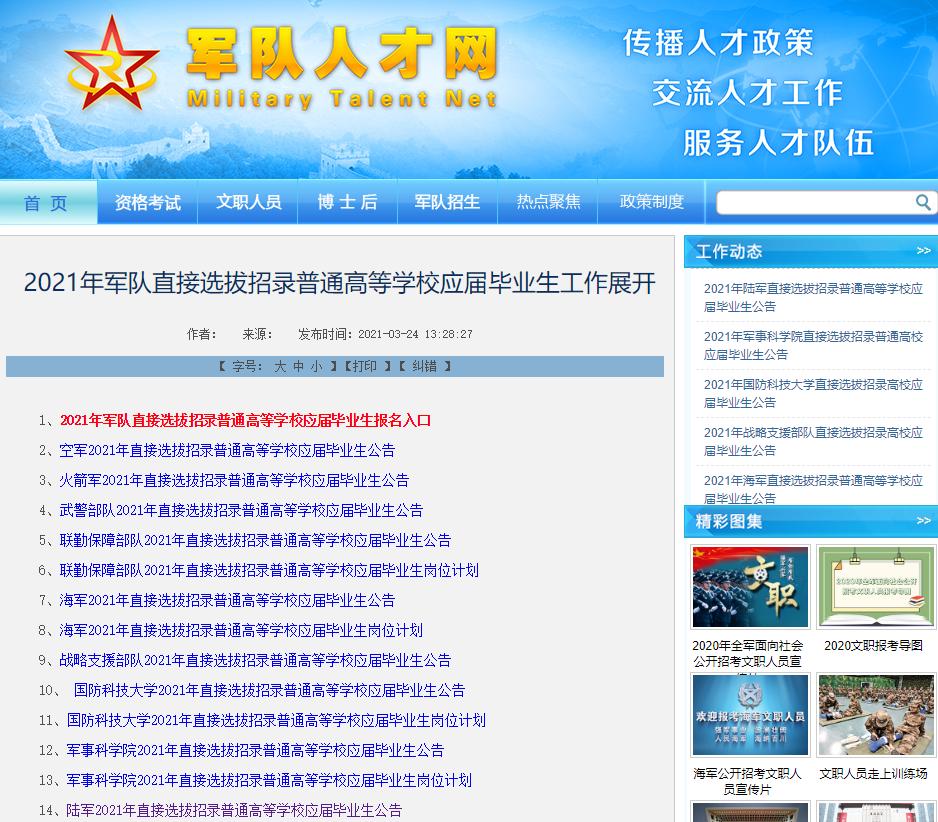Open the 2020文职报考导图 thumbnail

pyautogui.click(x=876, y=587)
